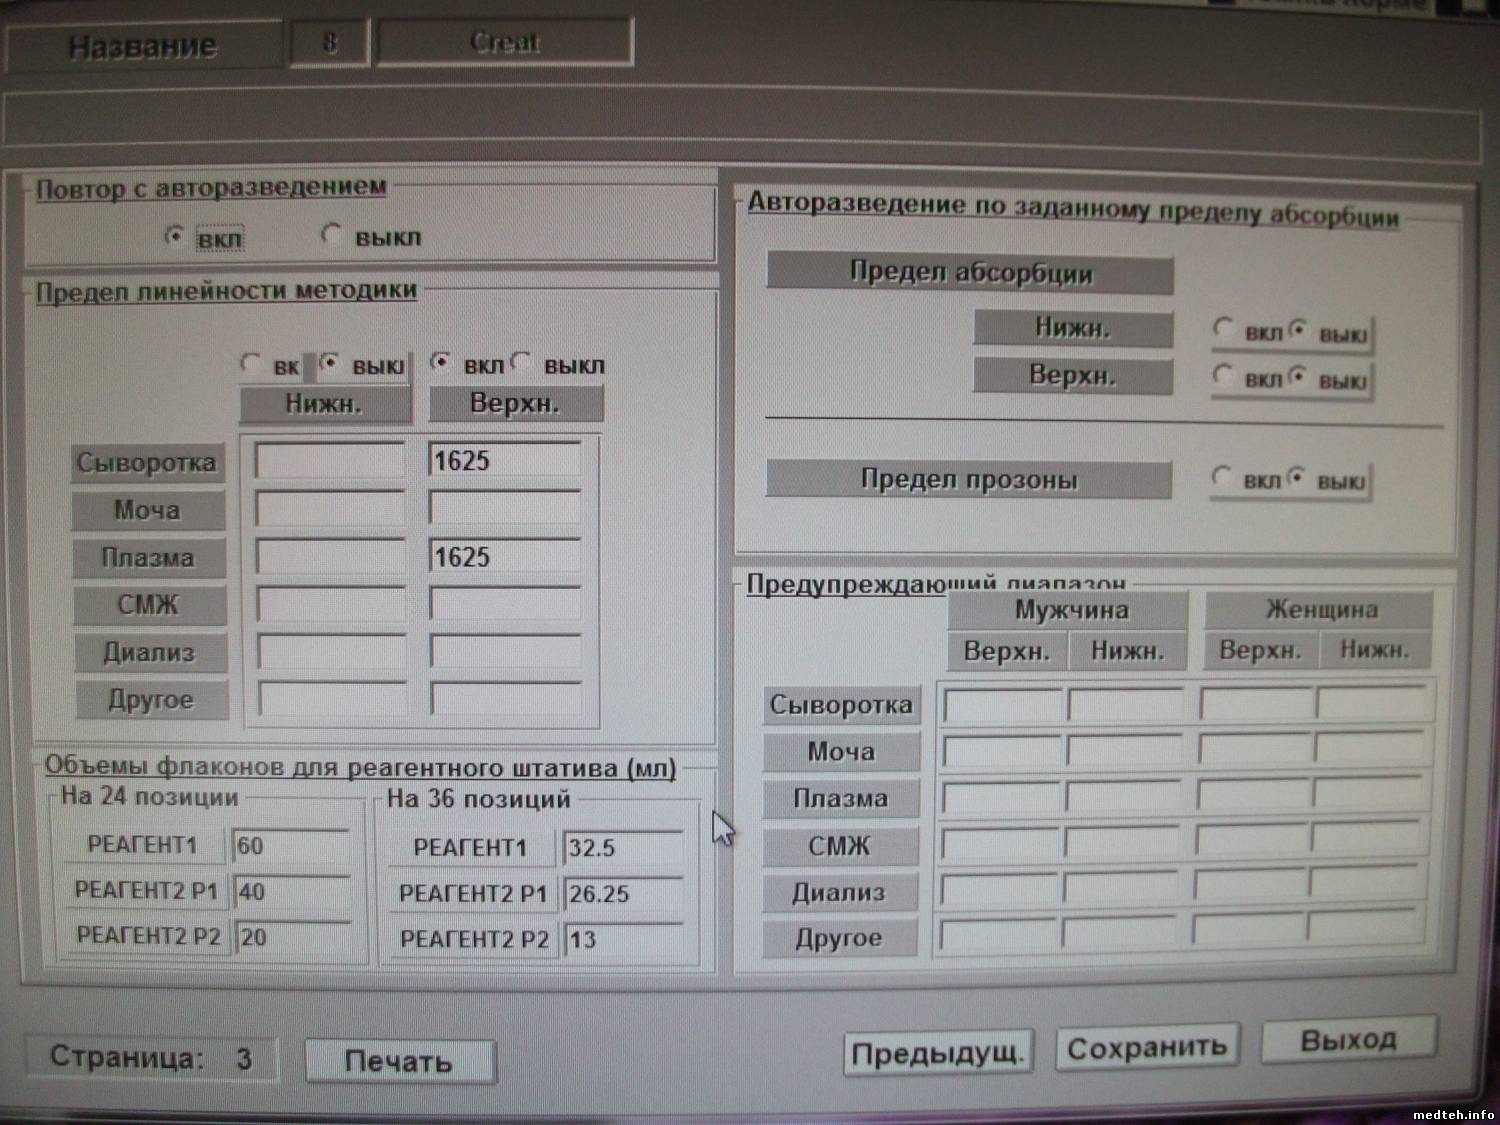
Task: Select 'выкл' for upper linearity limit
Action: [520, 364]
